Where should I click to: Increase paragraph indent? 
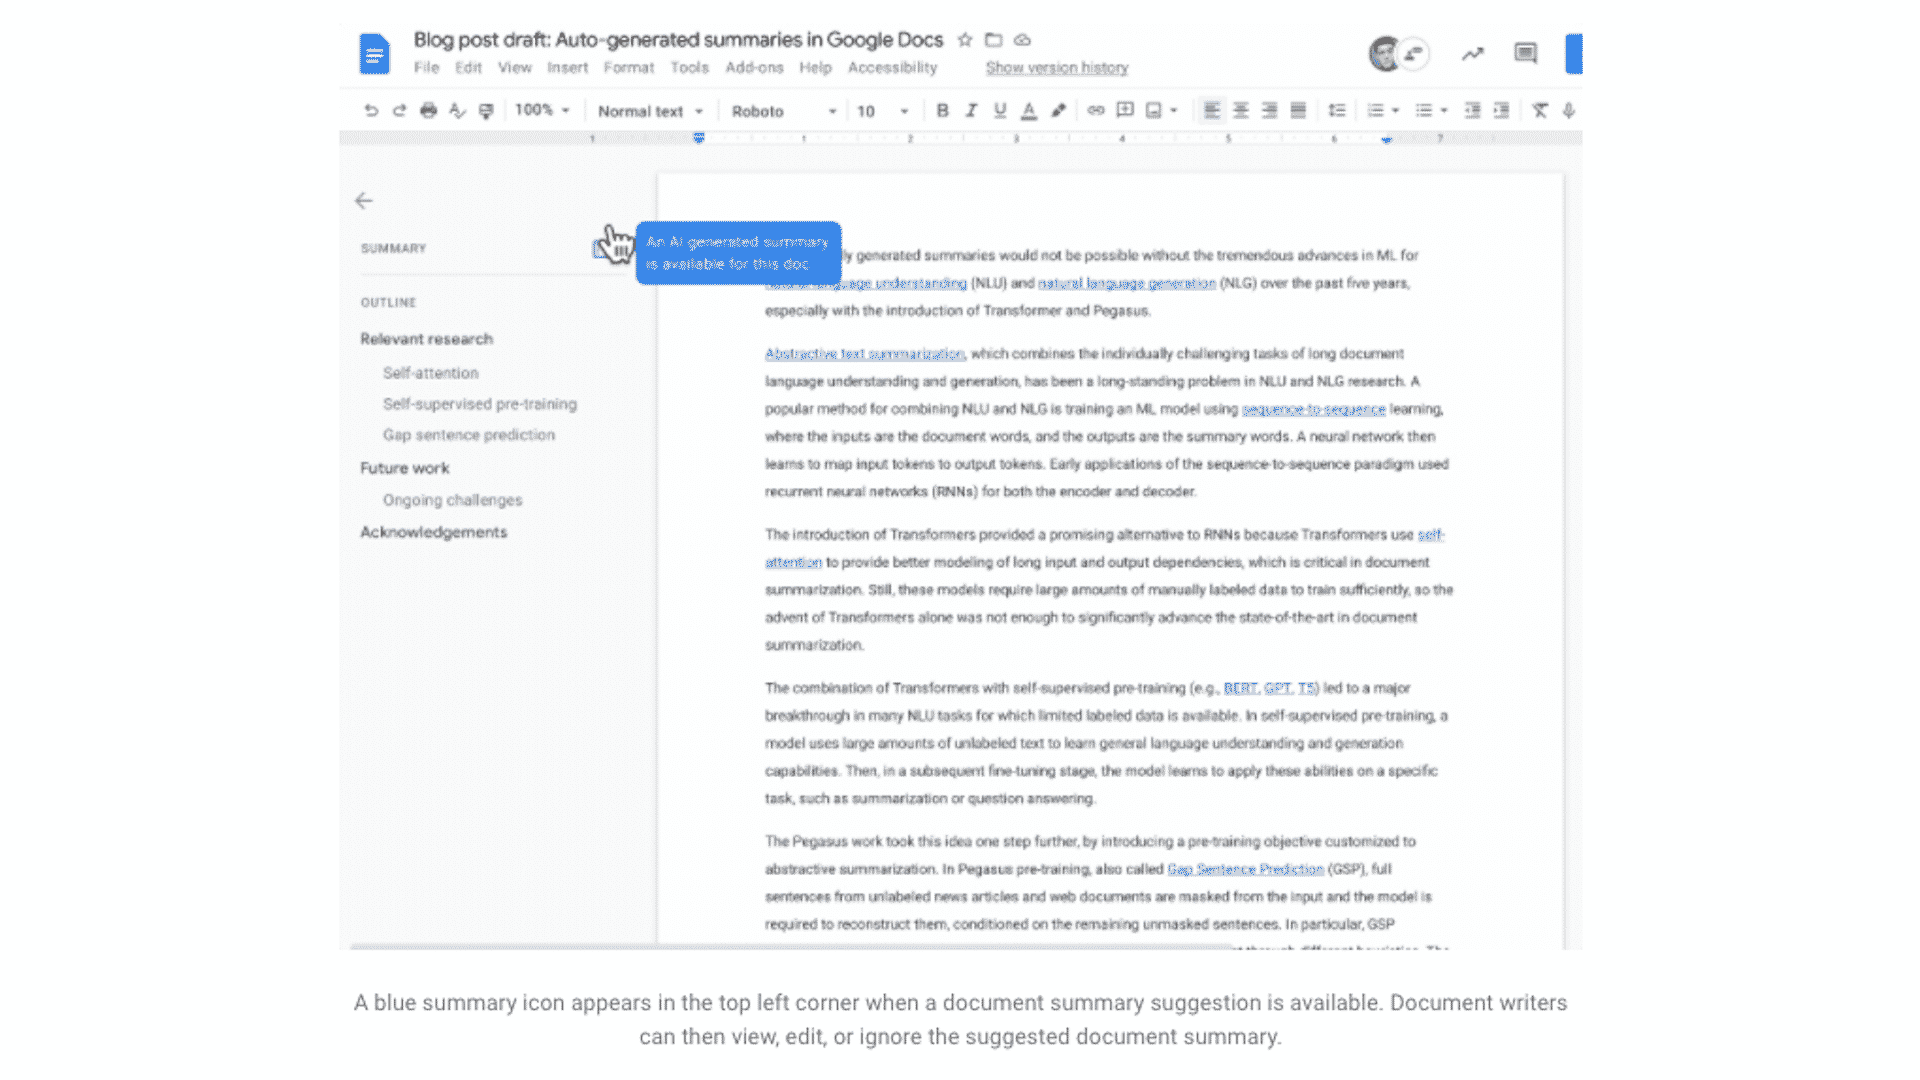click(1502, 111)
